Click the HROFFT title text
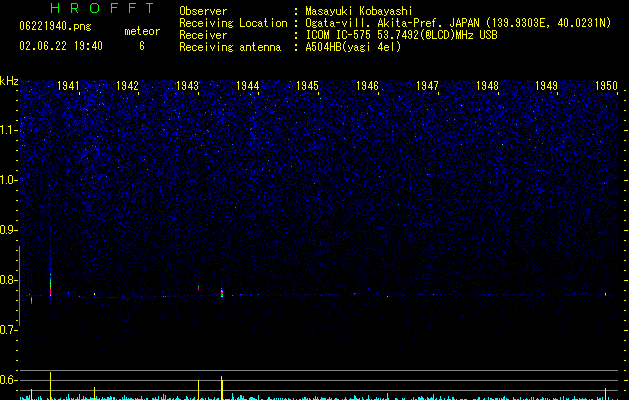The height and width of the screenshot is (400, 629). [103, 8]
